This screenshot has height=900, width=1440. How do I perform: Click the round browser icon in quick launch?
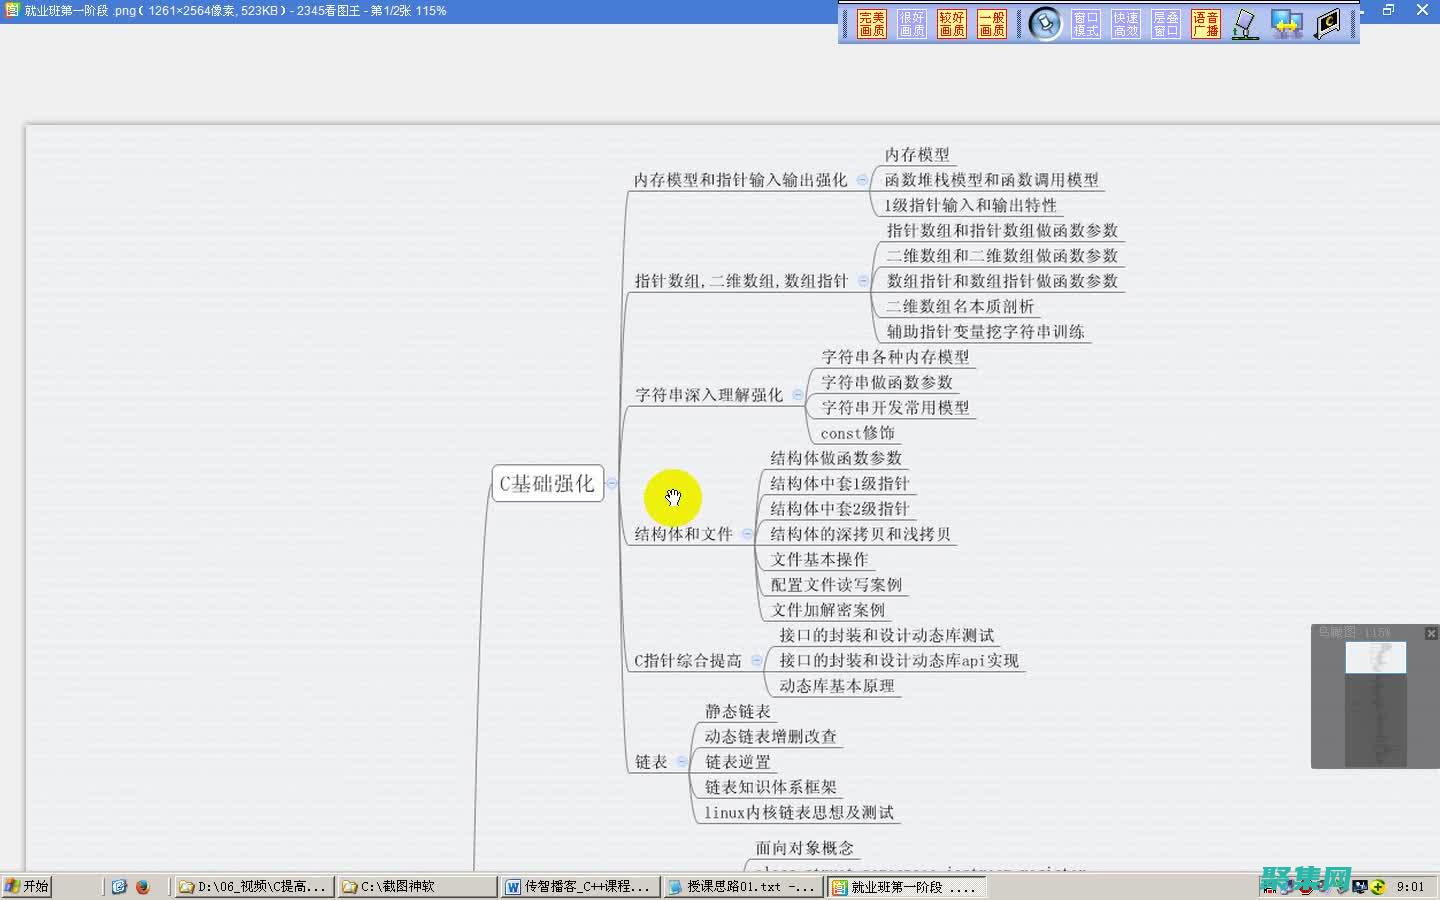[143, 886]
